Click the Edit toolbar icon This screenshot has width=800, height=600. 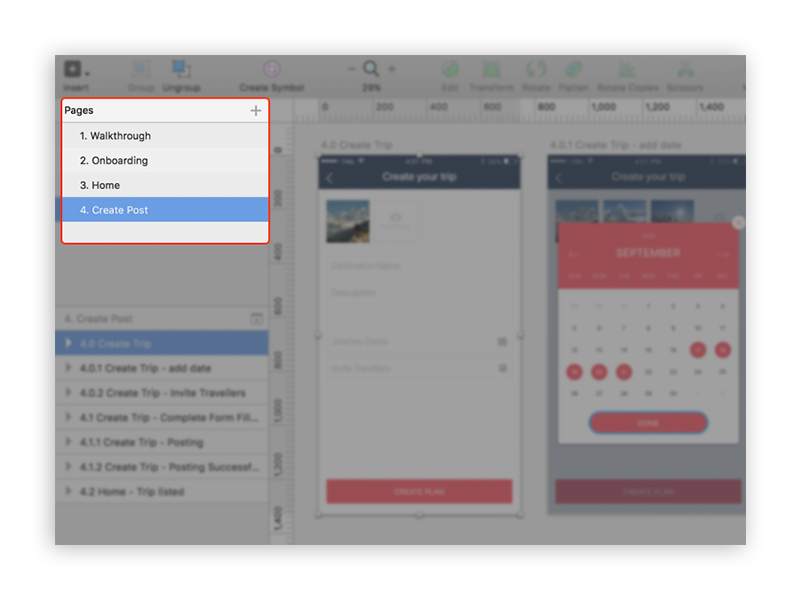click(450, 69)
